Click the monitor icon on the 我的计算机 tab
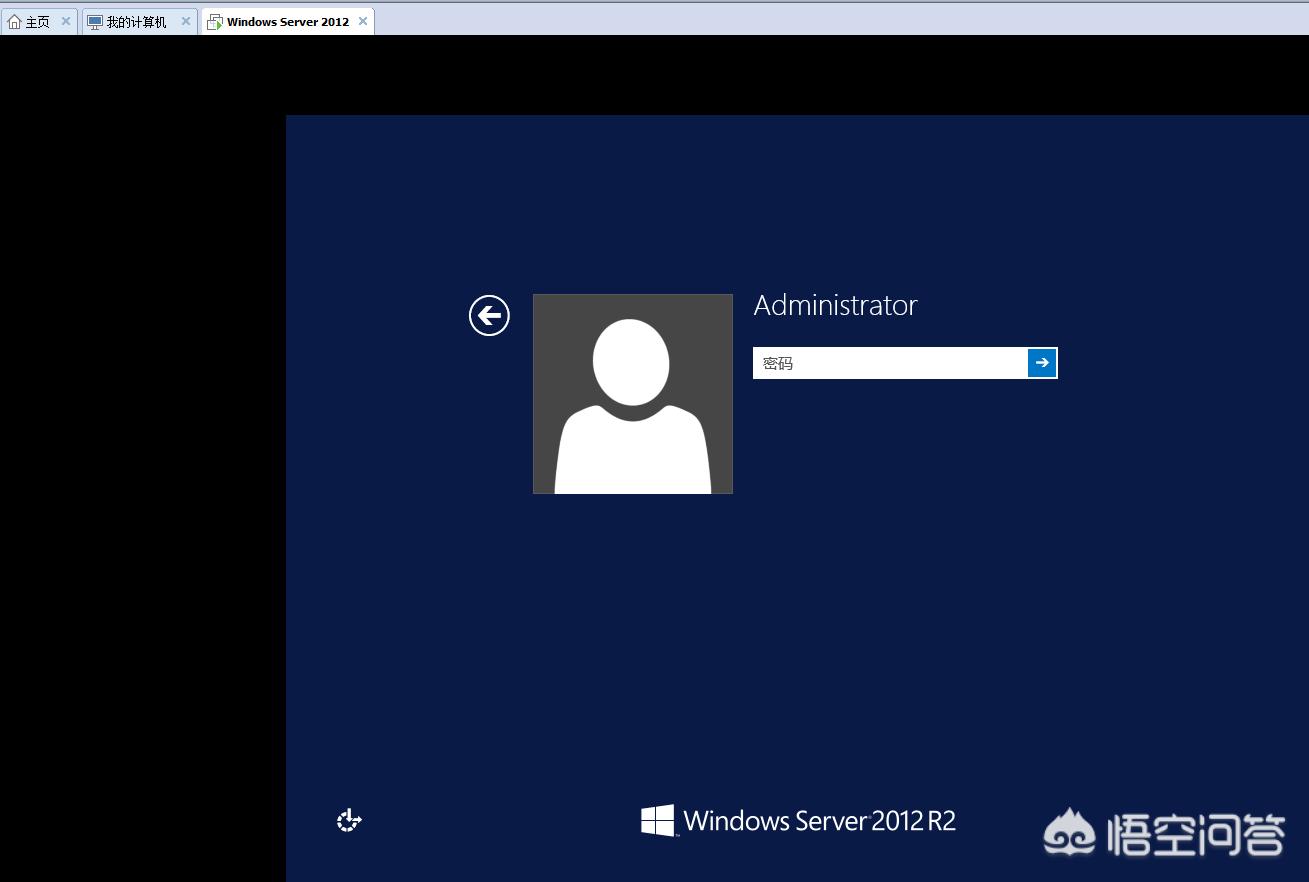The height and width of the screenshot is (882, 1309). [x=95, y=22]
